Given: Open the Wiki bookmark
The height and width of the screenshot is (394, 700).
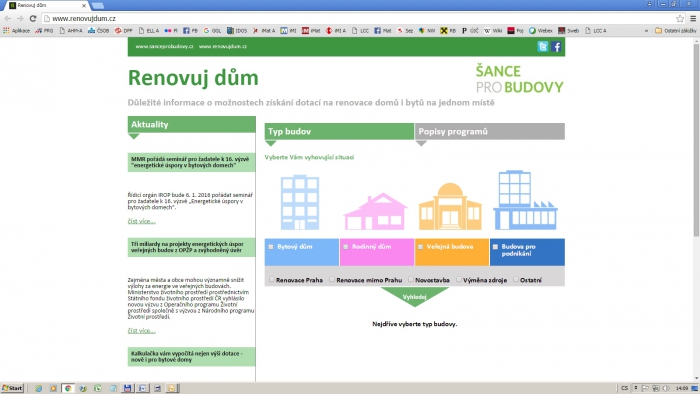Looking at the screenshot, I should [x=493, y=31].
